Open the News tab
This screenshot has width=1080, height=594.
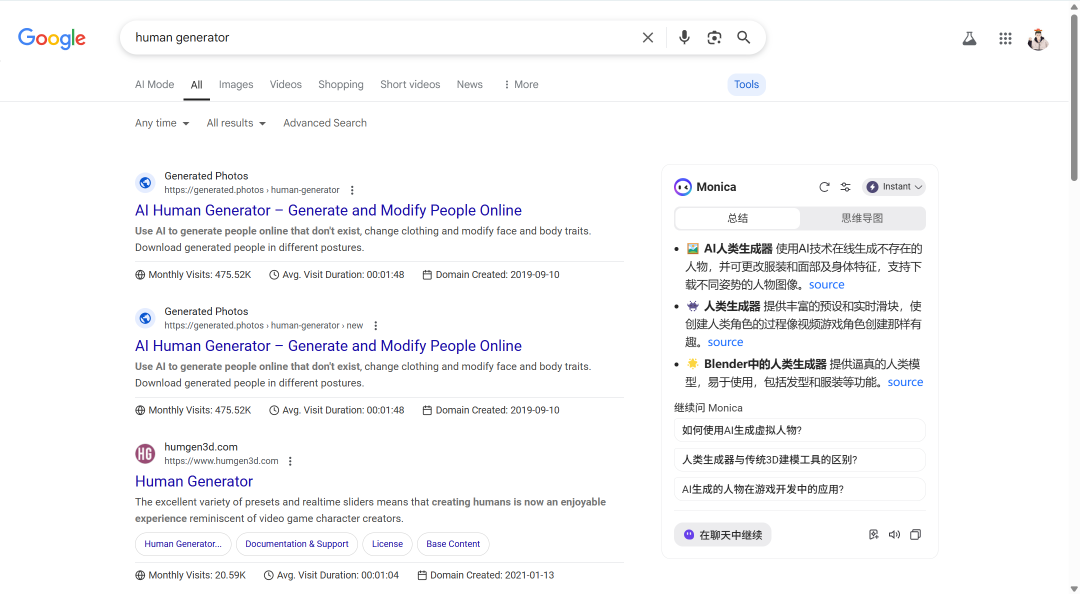click(x=470, y=84)
